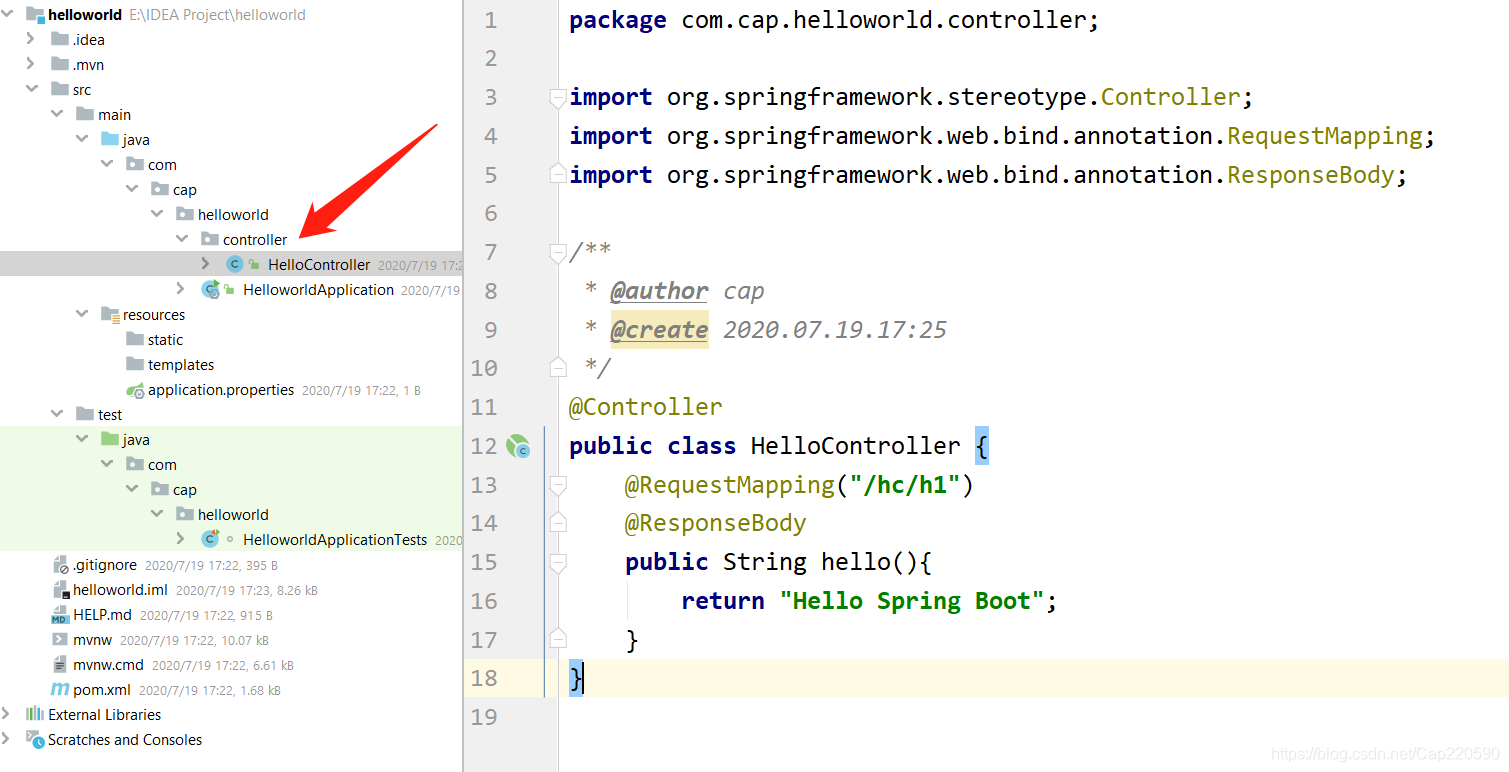The height and width of the screenshot is (772, 1509).
Task: Expand the .mvn folder
Action: 31,65
